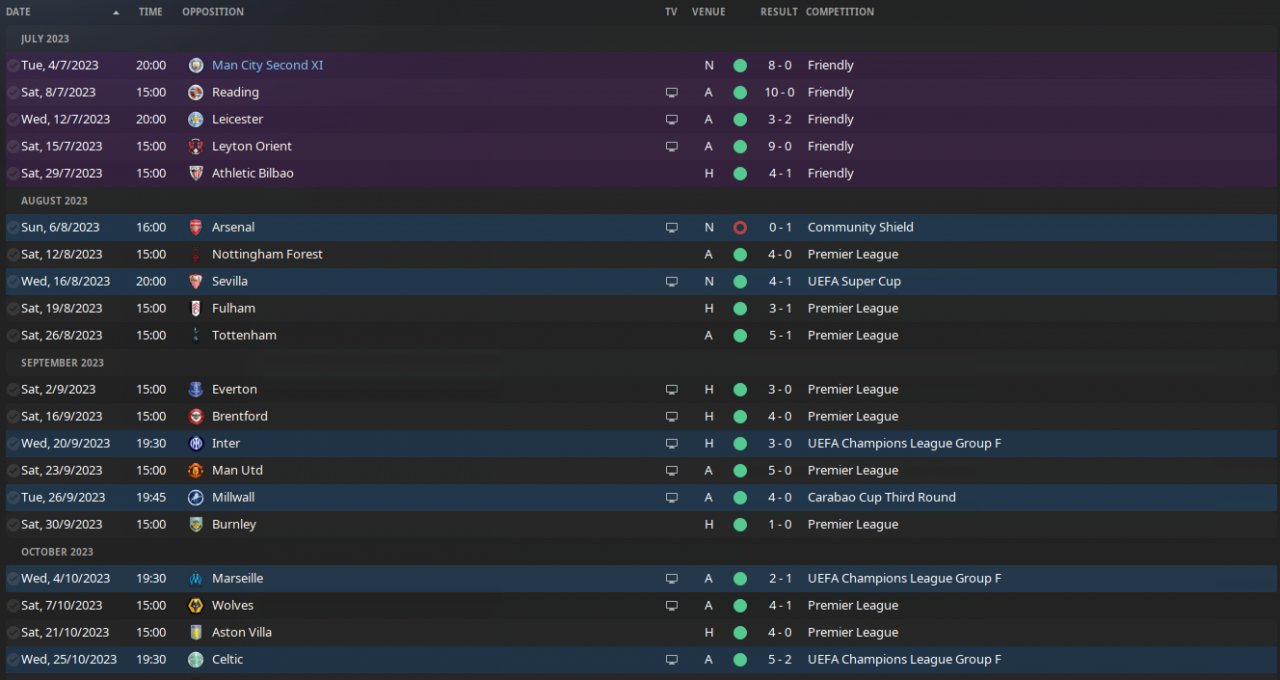This screenshot has width=1280, height=680.
Task: Collapse the JULY 2023 month group header
Action: [45, 39]
